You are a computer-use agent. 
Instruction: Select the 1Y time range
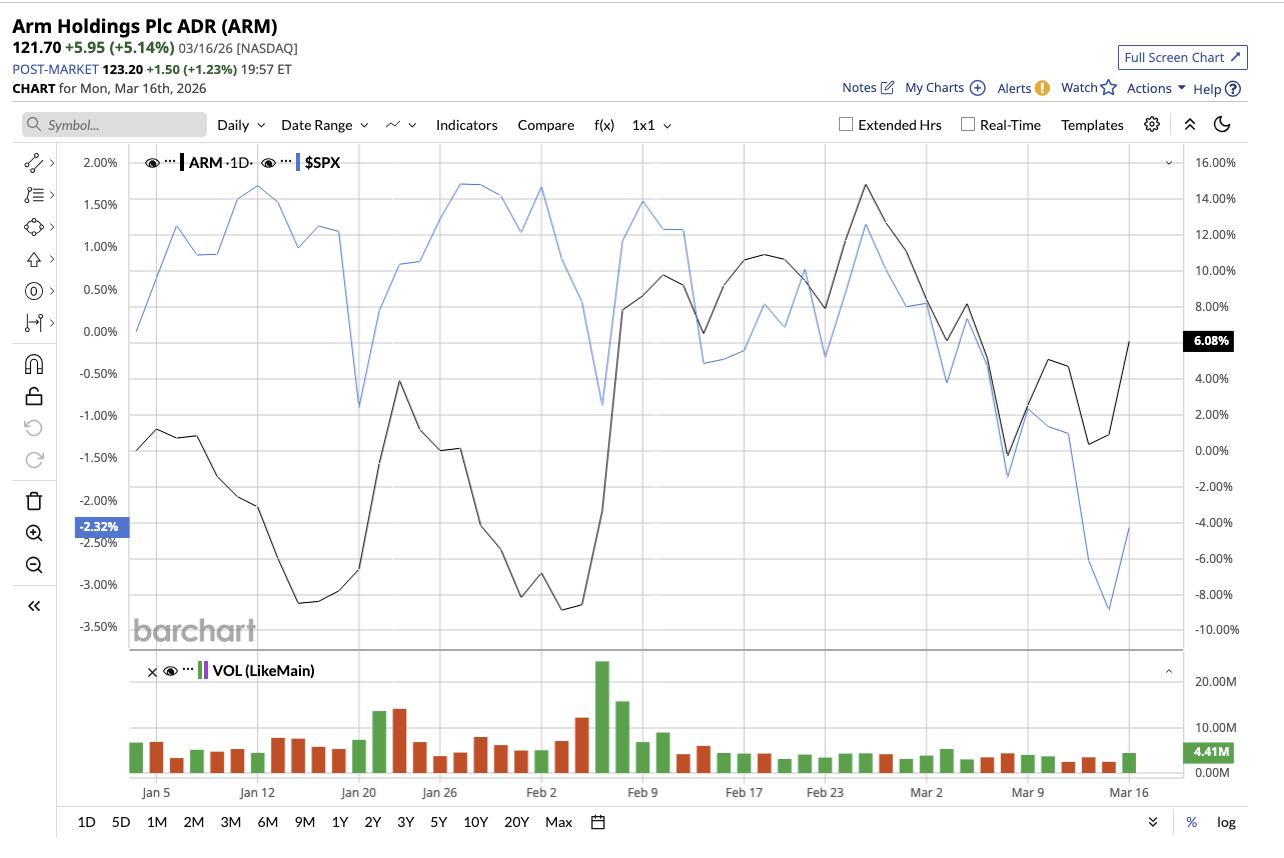(x=340, y=822)
